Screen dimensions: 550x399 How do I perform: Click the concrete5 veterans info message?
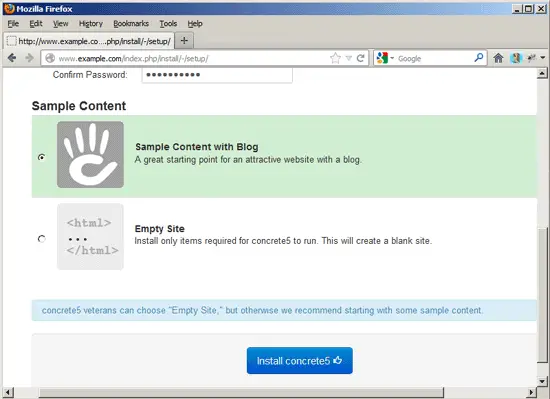coord(284,310)
